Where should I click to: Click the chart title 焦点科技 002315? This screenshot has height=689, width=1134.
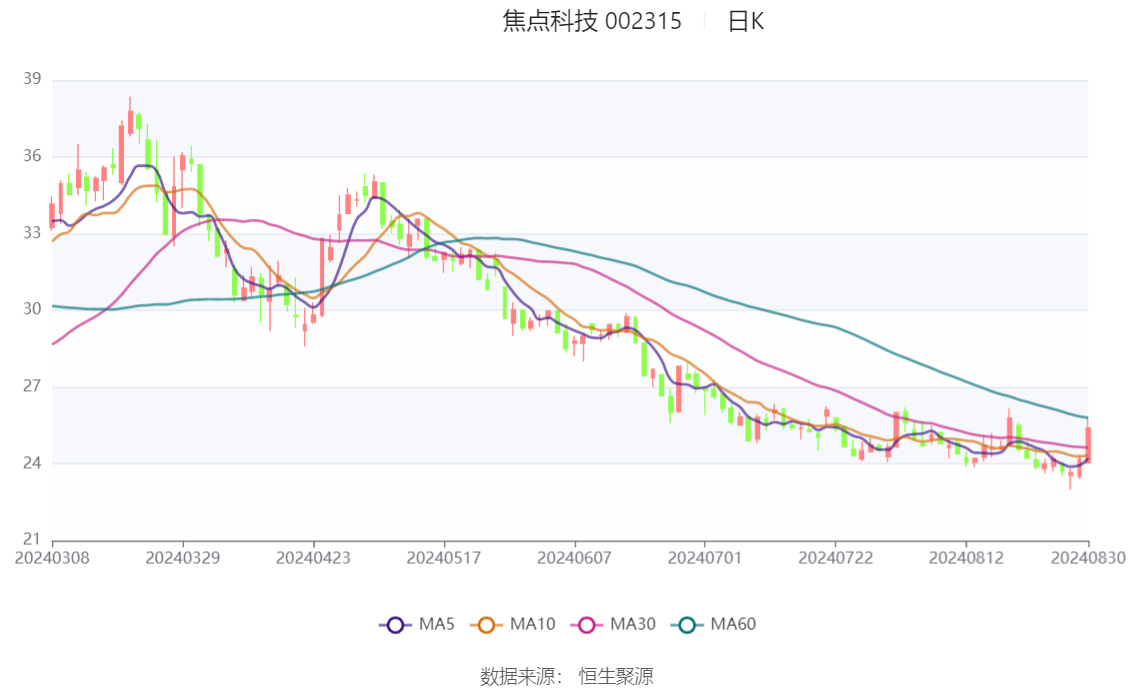(x=592, y=21)
